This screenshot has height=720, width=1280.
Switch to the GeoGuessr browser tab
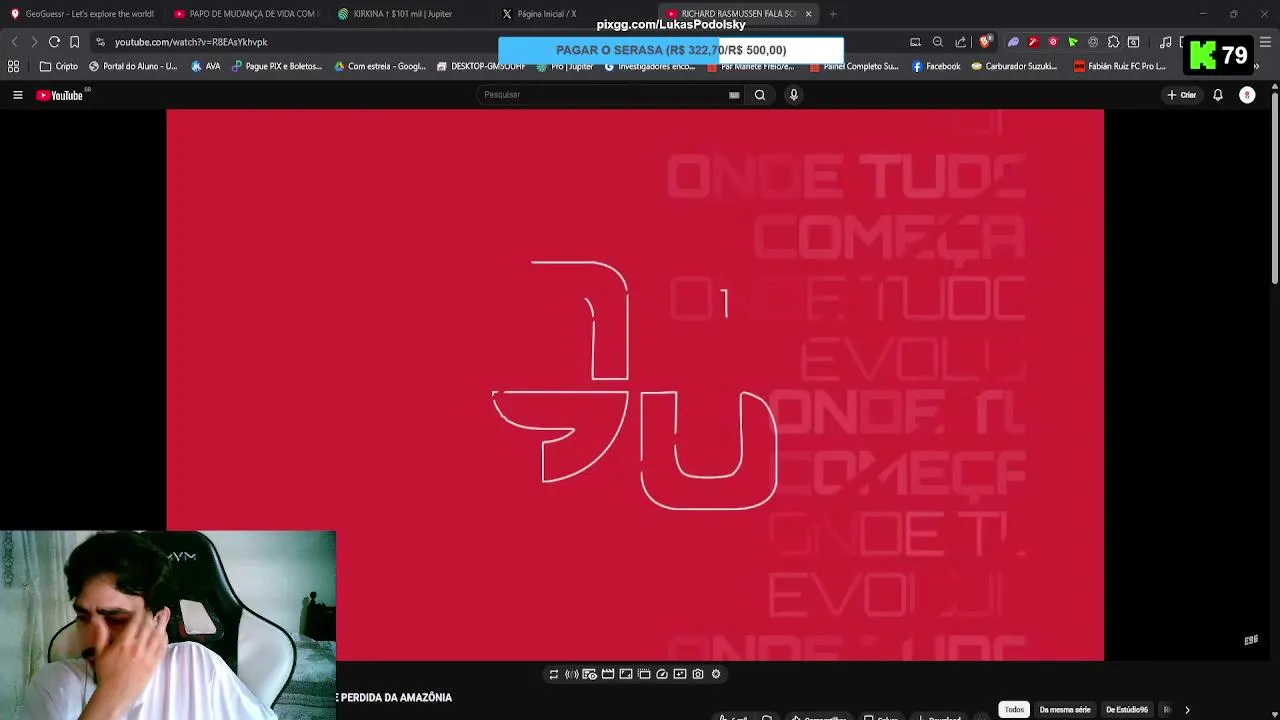tap(82, 14)
